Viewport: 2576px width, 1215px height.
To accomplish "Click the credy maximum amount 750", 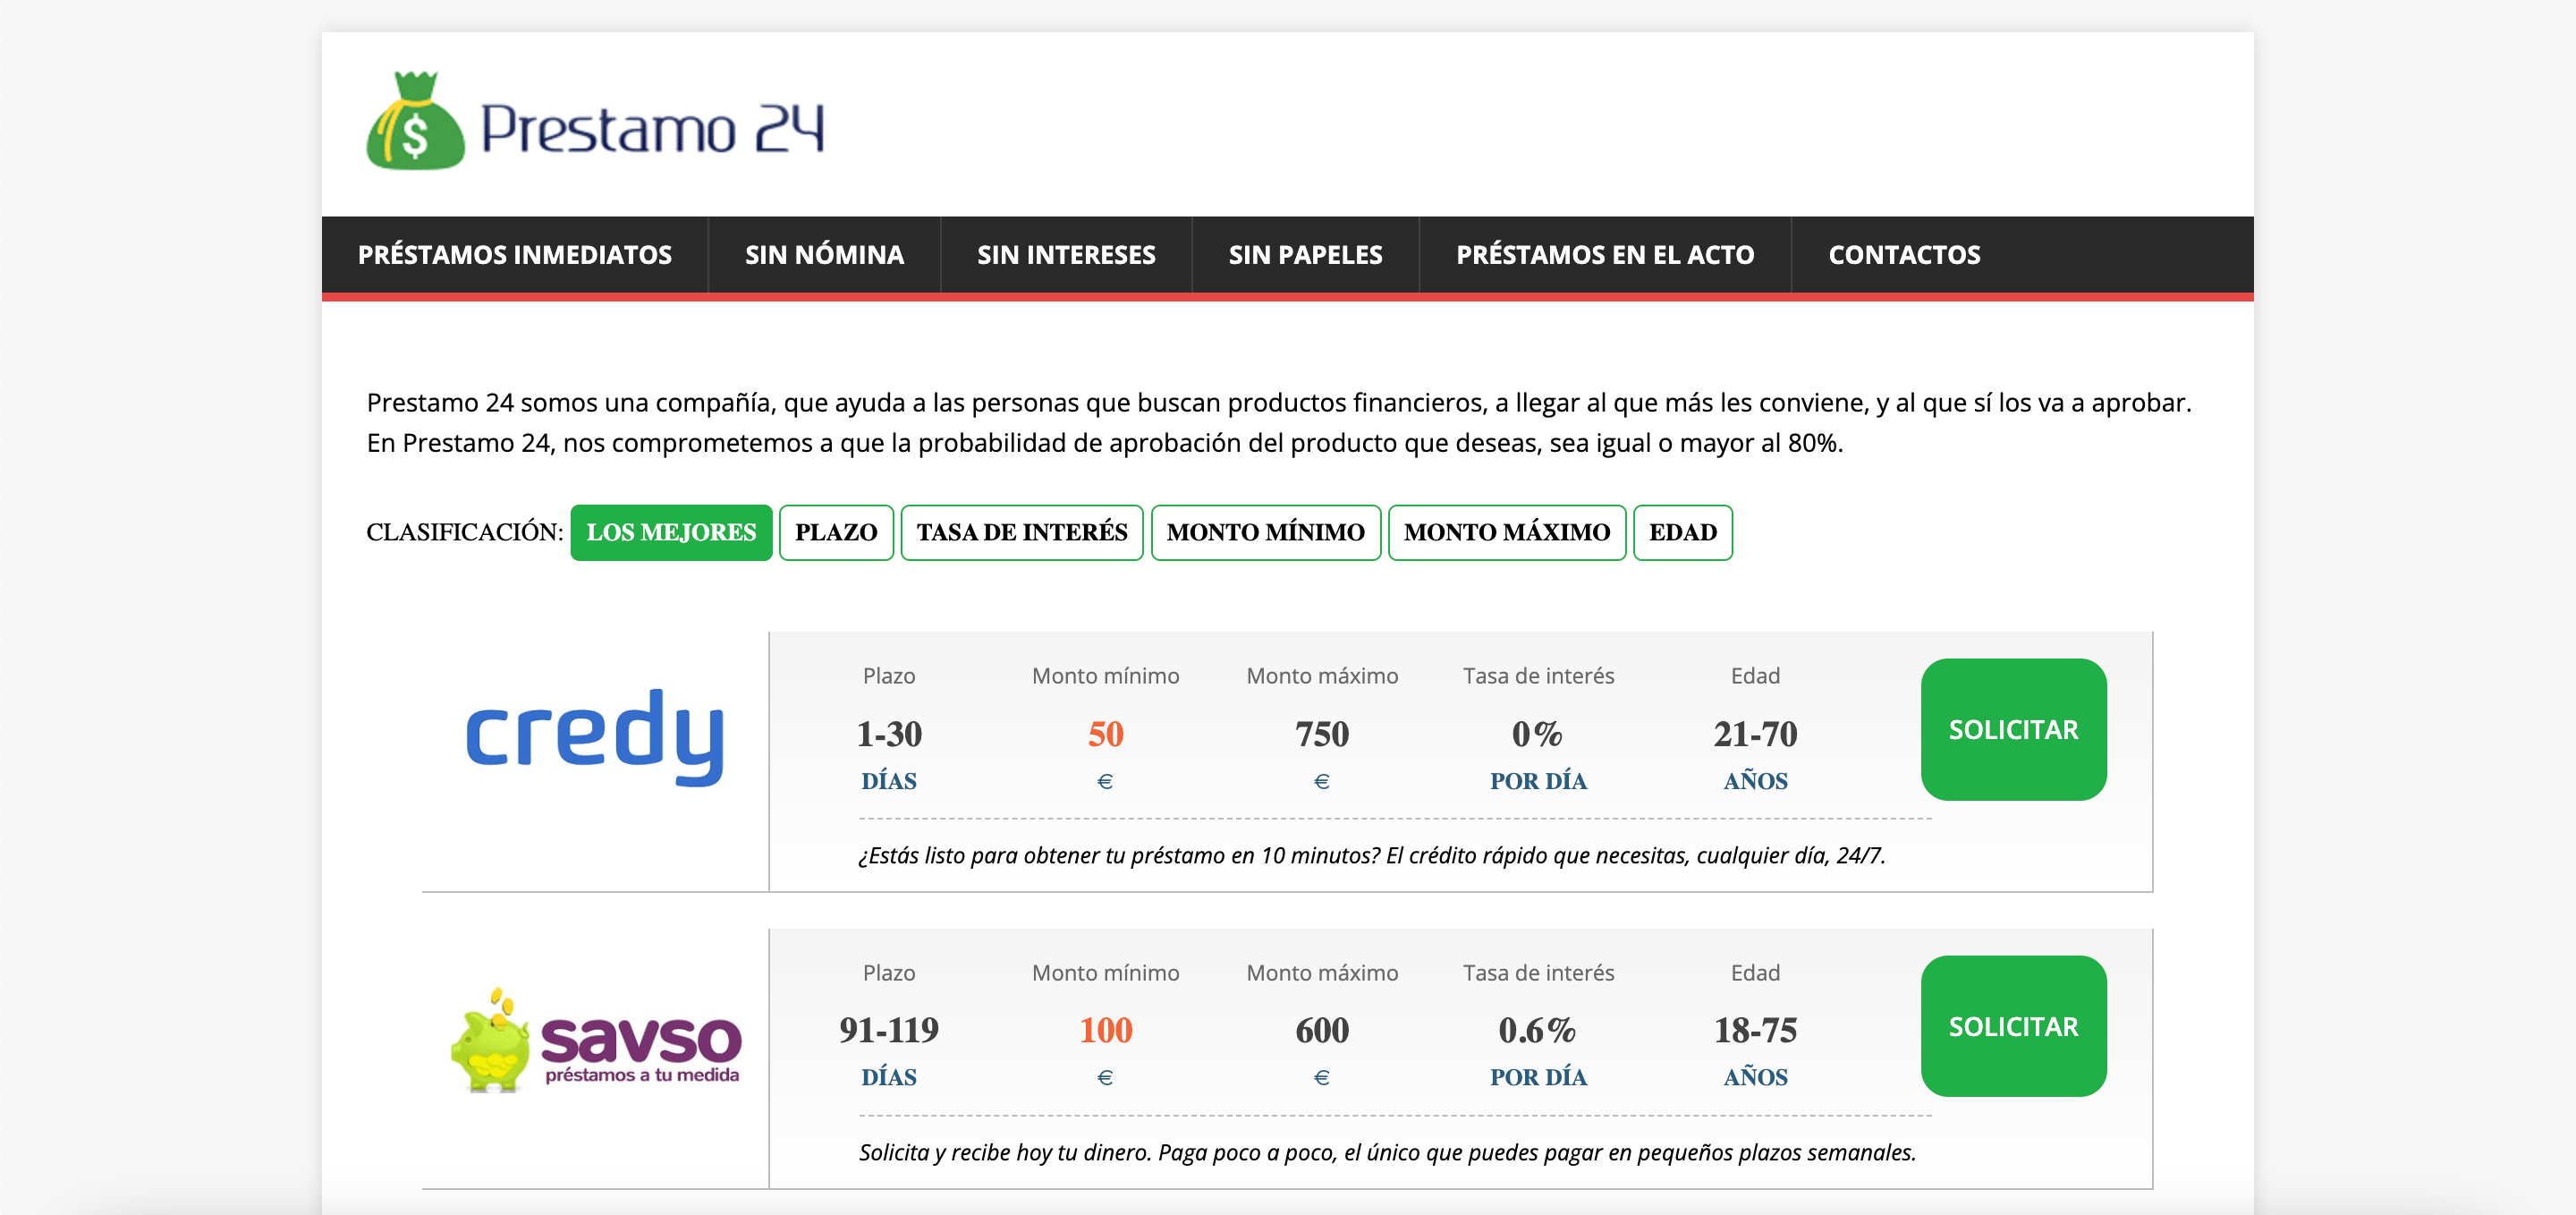I will pyautogui.click(x=1322, y=734).
